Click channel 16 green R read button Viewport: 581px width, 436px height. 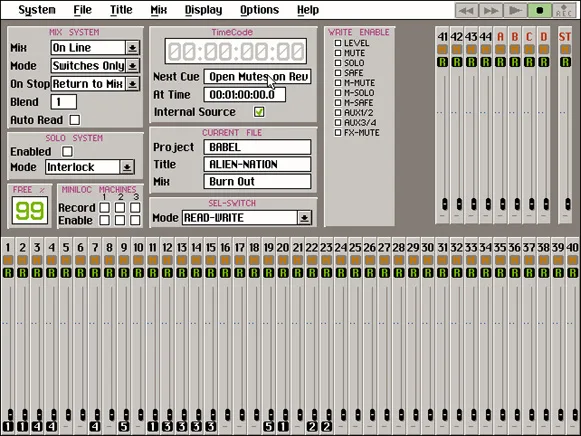225,273
